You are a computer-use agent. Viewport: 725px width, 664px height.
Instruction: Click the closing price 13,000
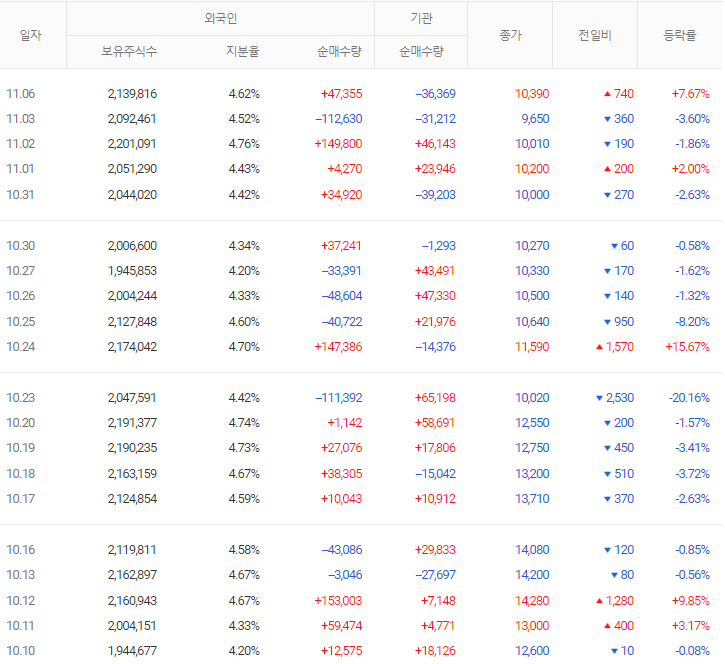(532, 625)
